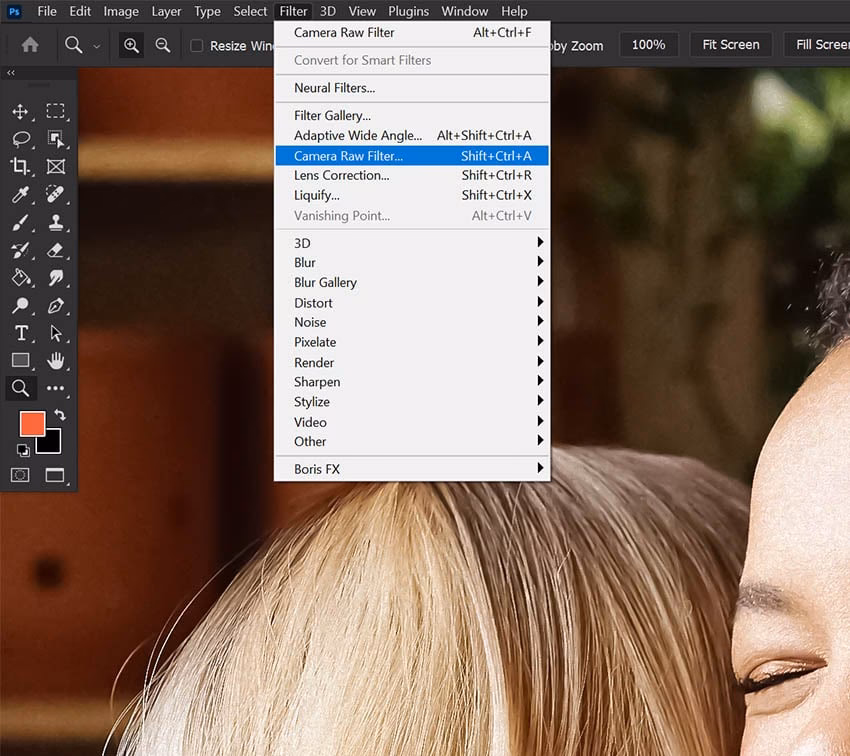Screen dimensions: 850x756
Task: Select the Lasso tool
Action: click(20, 139)
